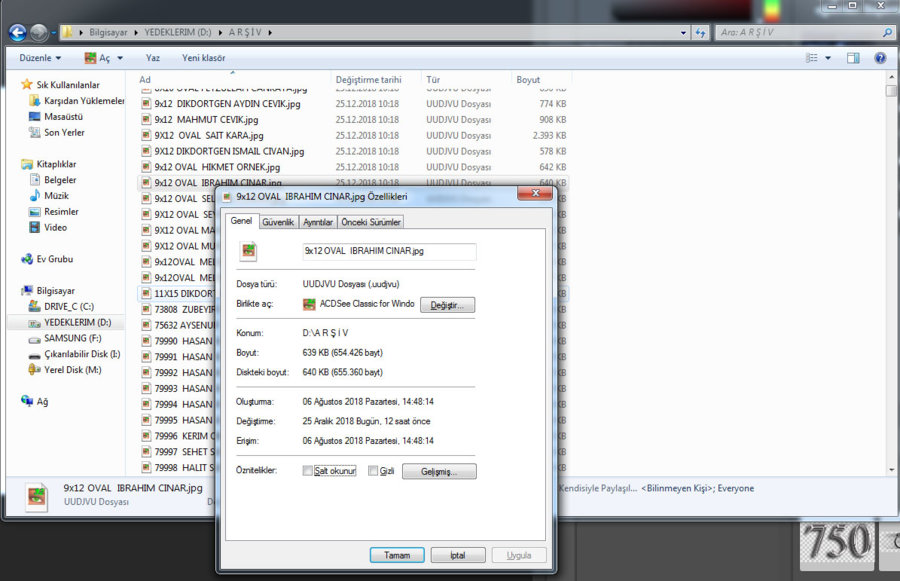Image resolution: width=900 pixels, height=581 pixels.
Task: Switch to the Ayrıntılar tab
Action: pyautogui.click(x=318, y=222)
